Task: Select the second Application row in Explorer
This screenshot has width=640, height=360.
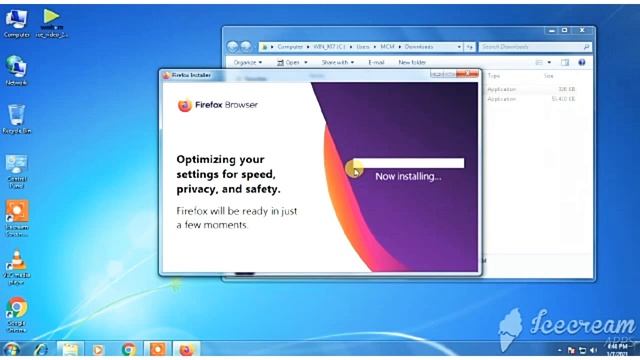Action: (x=531, y=99)
